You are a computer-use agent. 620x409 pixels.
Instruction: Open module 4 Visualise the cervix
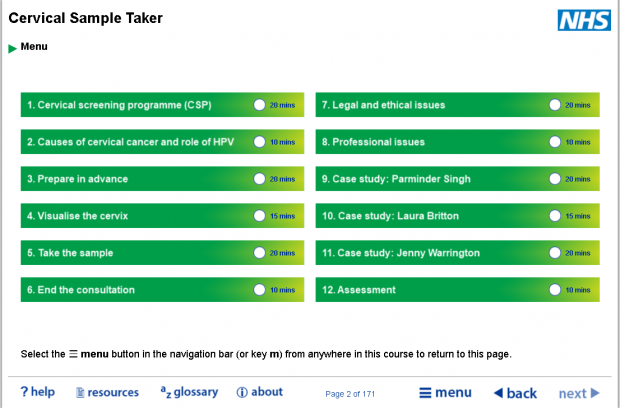[x=163, y=216]
